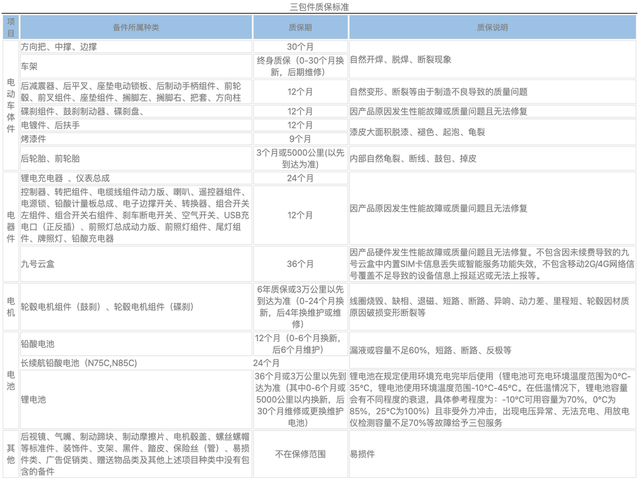Click the 烤漆件 cell

click(x=136, y=139)
